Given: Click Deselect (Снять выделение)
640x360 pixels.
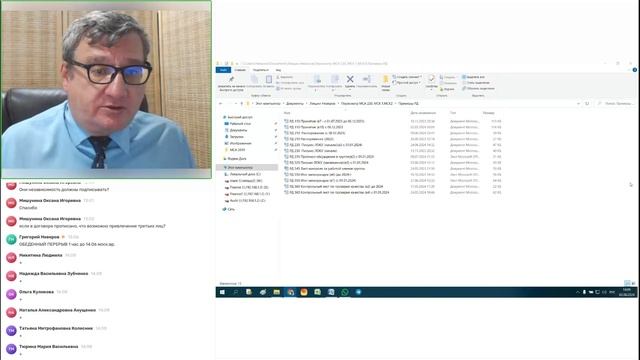Looking at the screenshot, I should [x=476, y=83].
